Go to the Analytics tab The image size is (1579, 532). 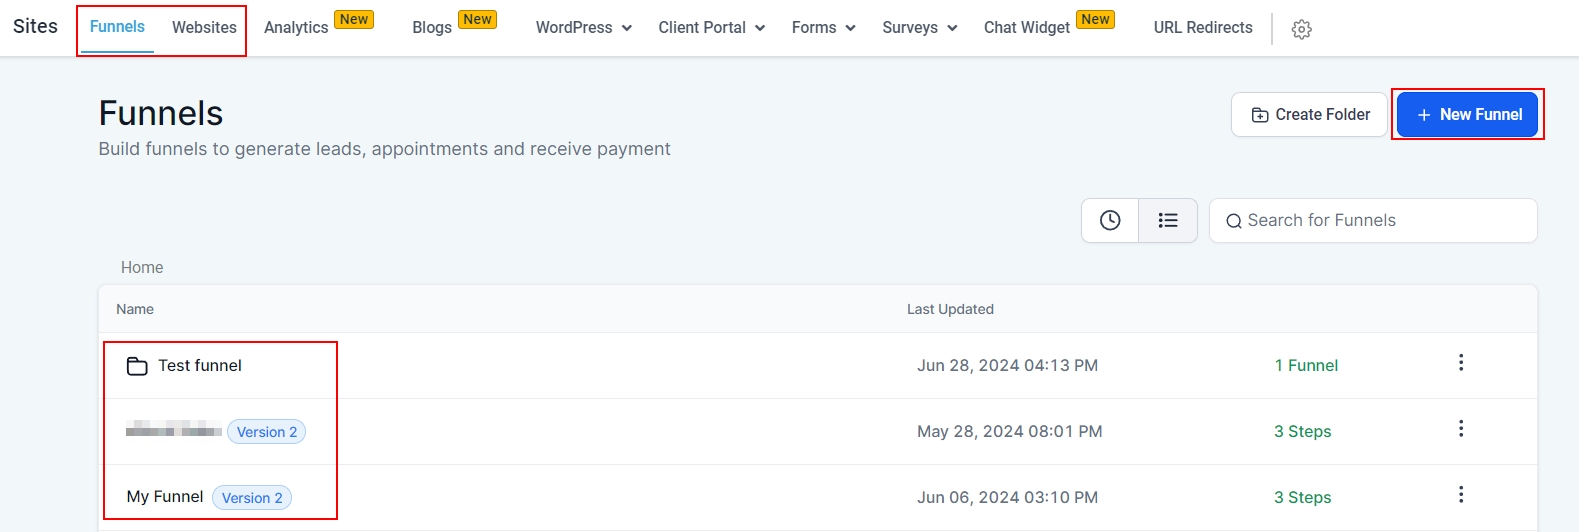click(296, 28)
